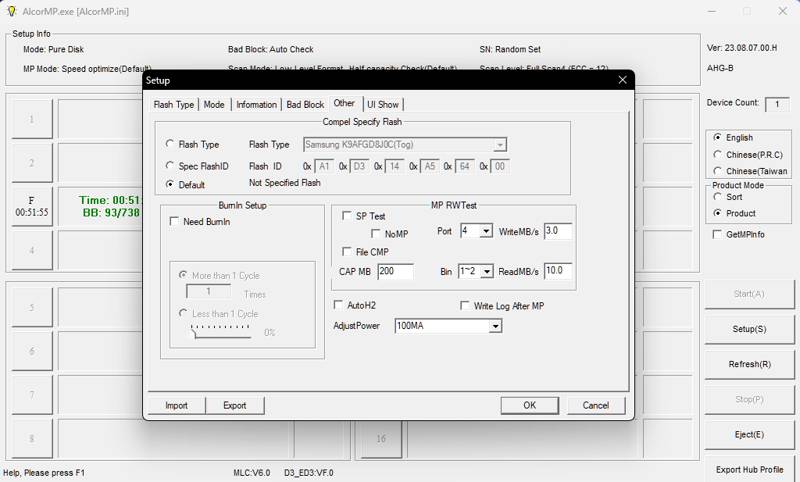800x482 pixels.
Task: Select the UI Show tab
Action: coord(383,104)
